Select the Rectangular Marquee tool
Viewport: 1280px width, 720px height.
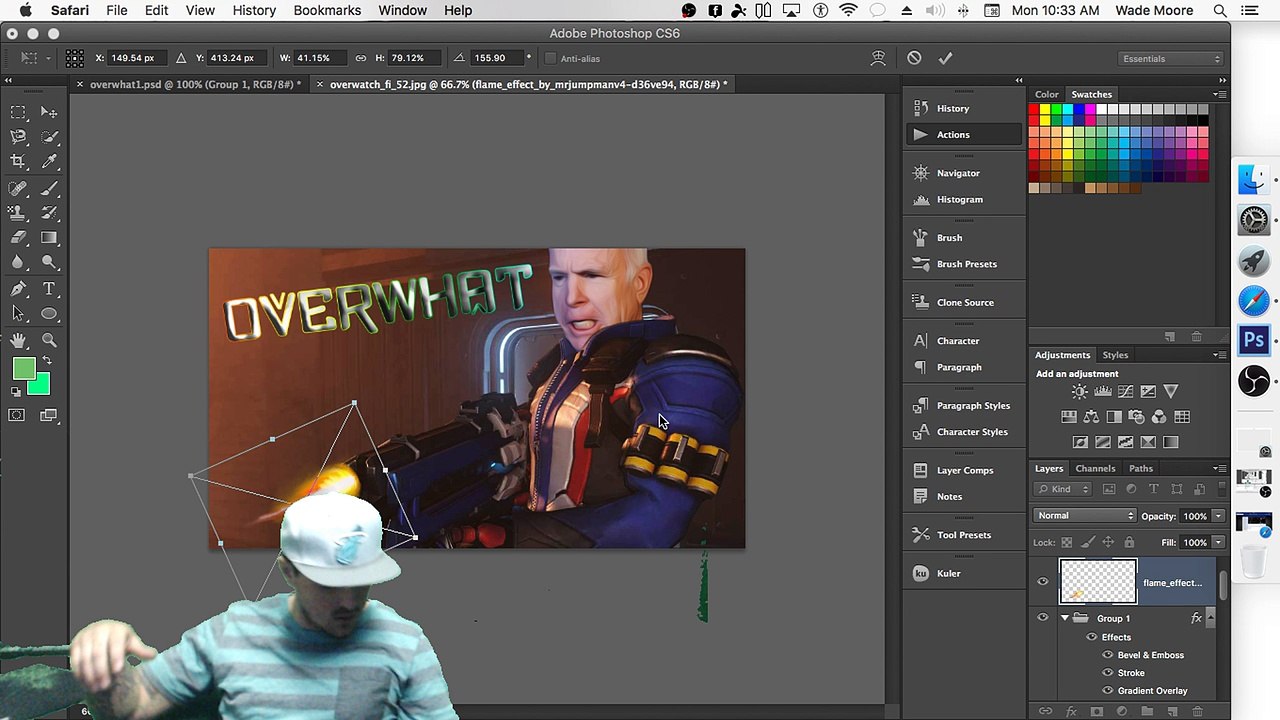click(x=18, y=113)
